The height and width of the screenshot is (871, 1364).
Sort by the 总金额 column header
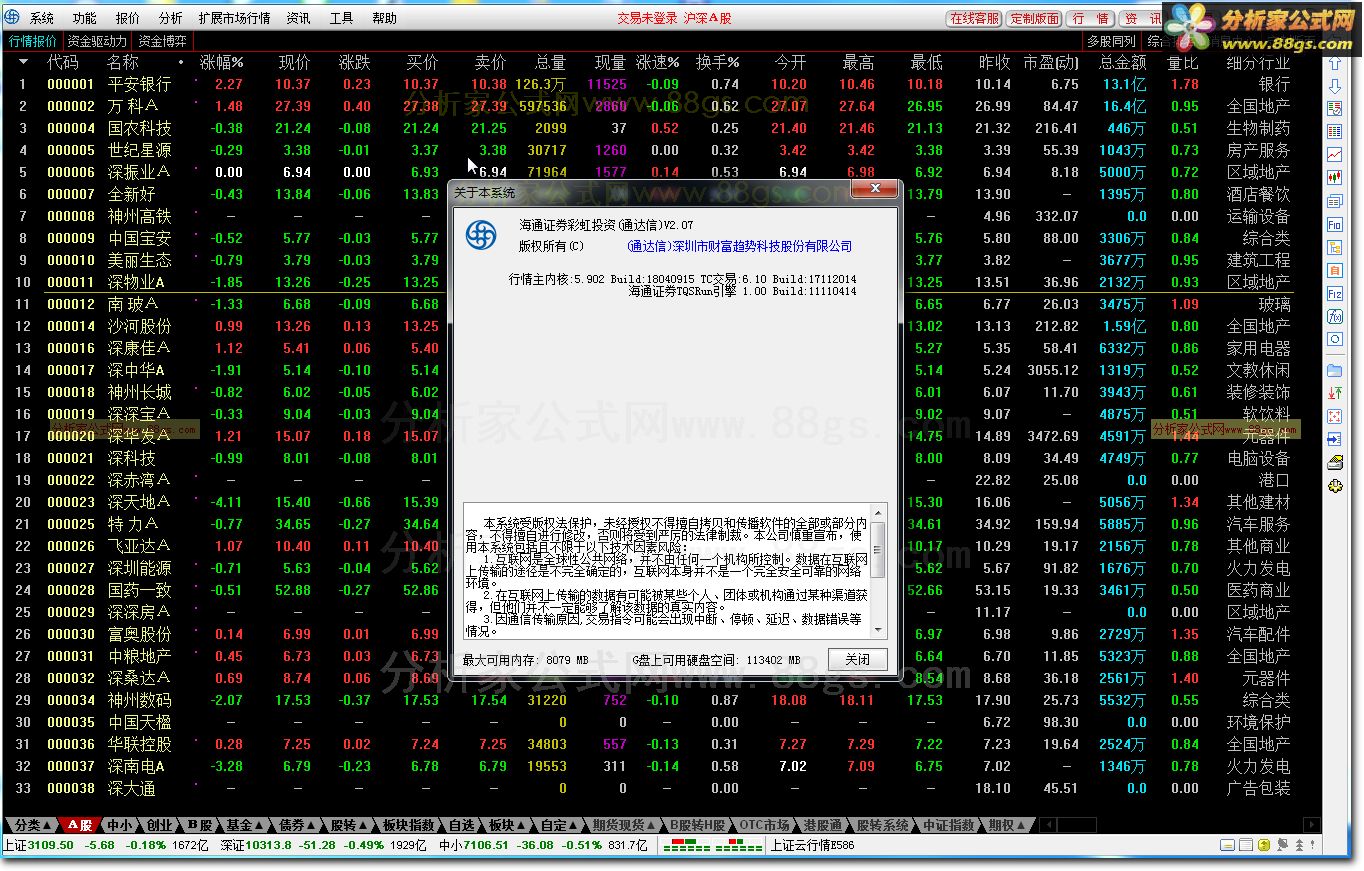click(x=1123, y=62)
